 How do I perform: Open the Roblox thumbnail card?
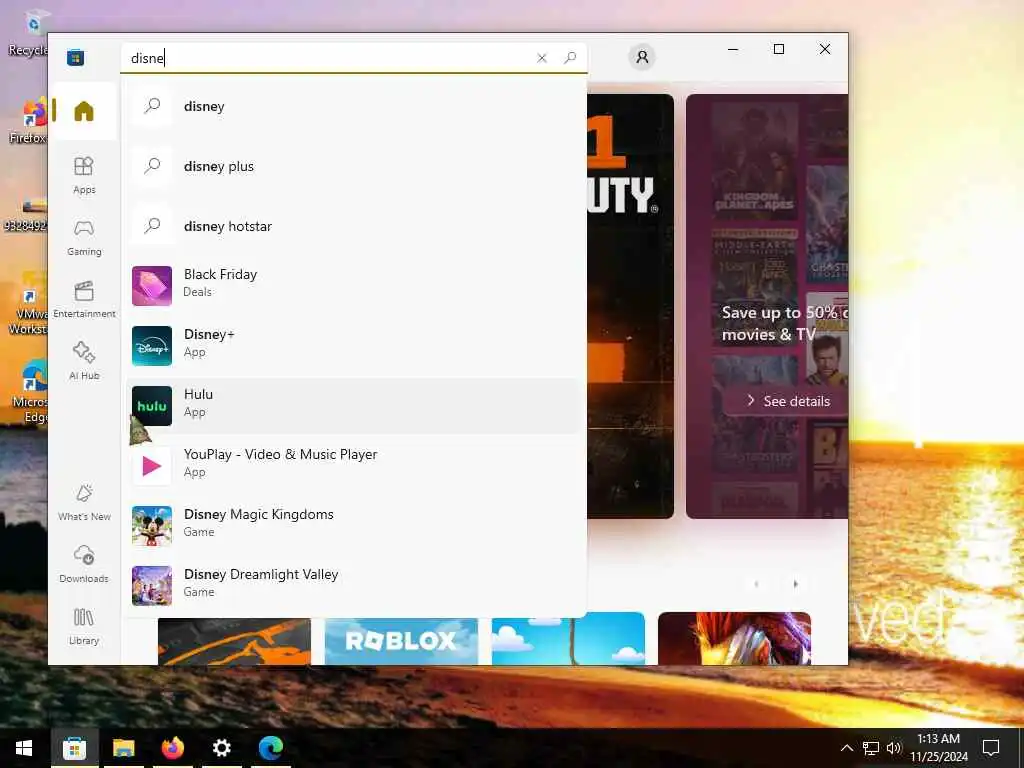(x=401, y=641)
